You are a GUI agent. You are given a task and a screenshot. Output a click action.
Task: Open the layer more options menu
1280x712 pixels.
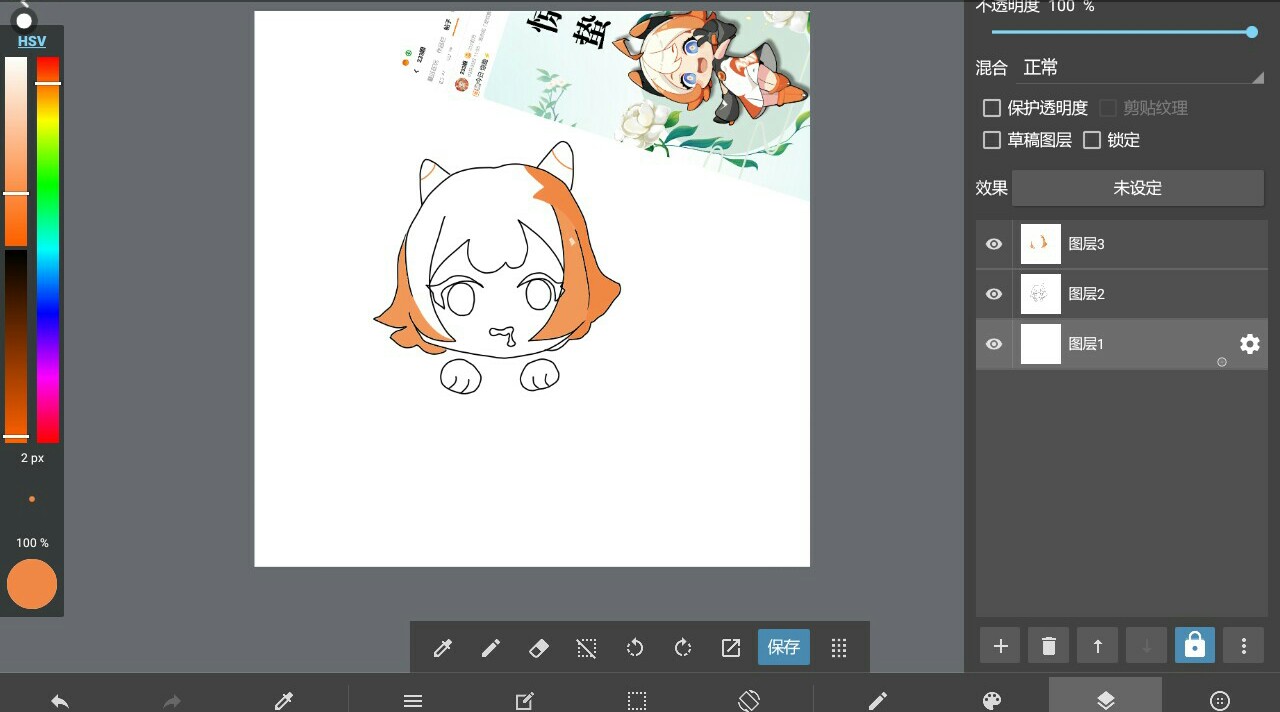point(1243,646)
